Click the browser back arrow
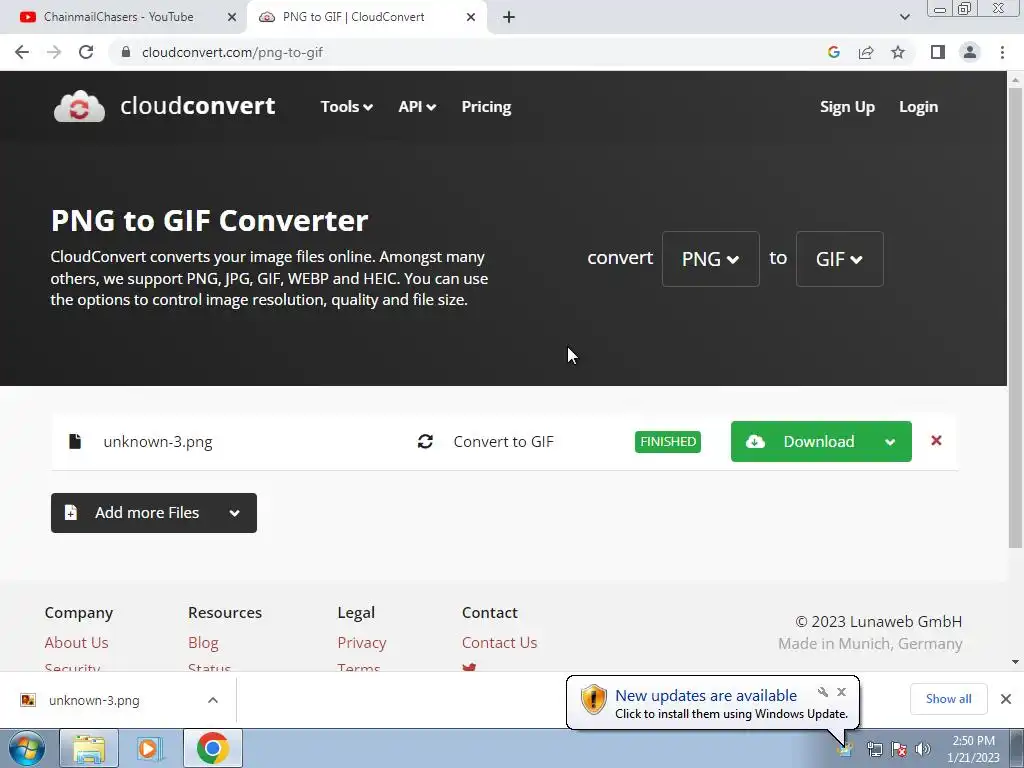The width and height of the screenshot is (1024, 768). [x=22, y=52]
